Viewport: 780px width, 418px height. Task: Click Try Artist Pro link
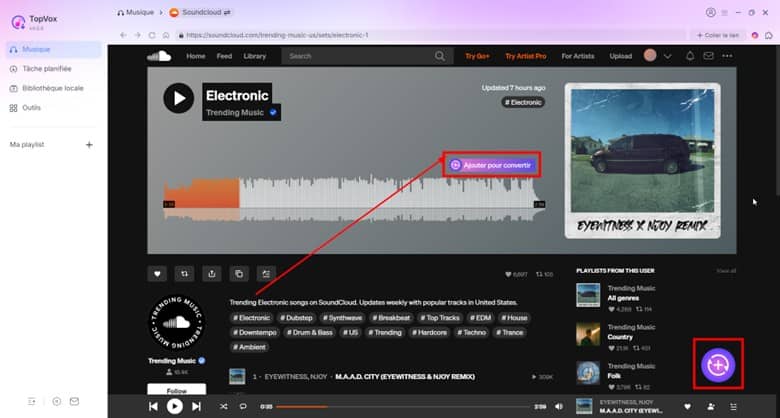pyautogui.click(x=526, y=56)
